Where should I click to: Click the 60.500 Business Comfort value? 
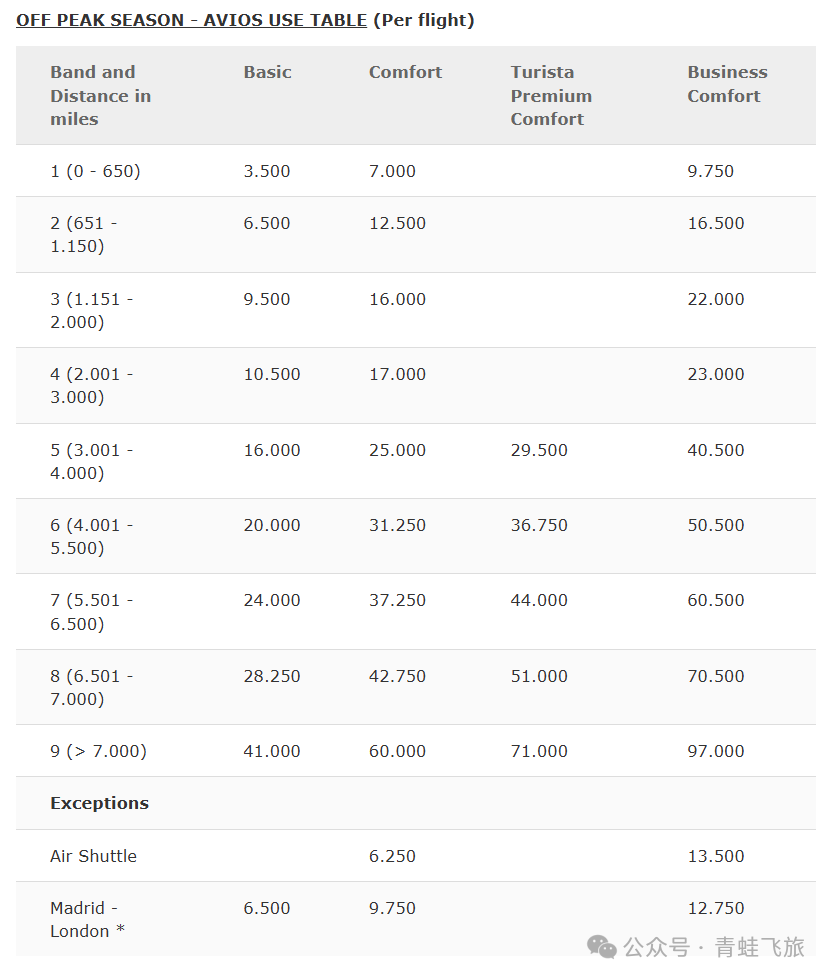715,600
